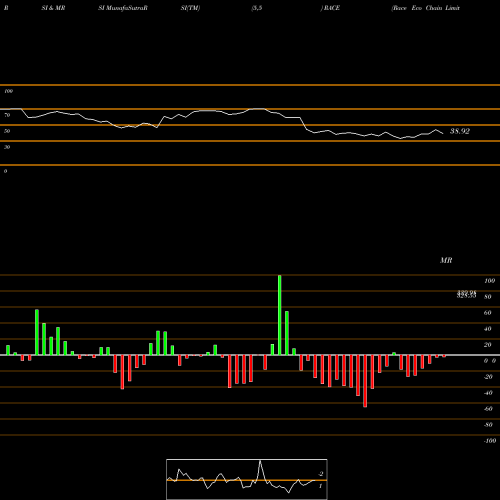Click the MR axis label -100
500x500 pixels.
pyautogui.click(x=490, y=441)
